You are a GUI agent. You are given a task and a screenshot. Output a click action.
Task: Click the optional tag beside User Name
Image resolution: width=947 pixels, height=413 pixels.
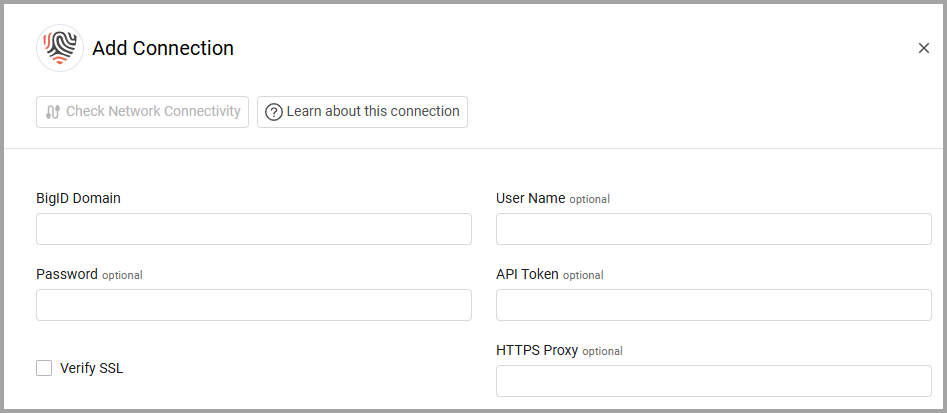pos(589,199)
